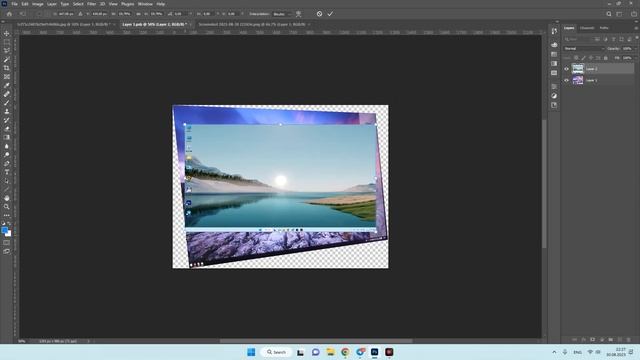
Task: Switch to the Channels panel tab
Action: click(587, 28)
